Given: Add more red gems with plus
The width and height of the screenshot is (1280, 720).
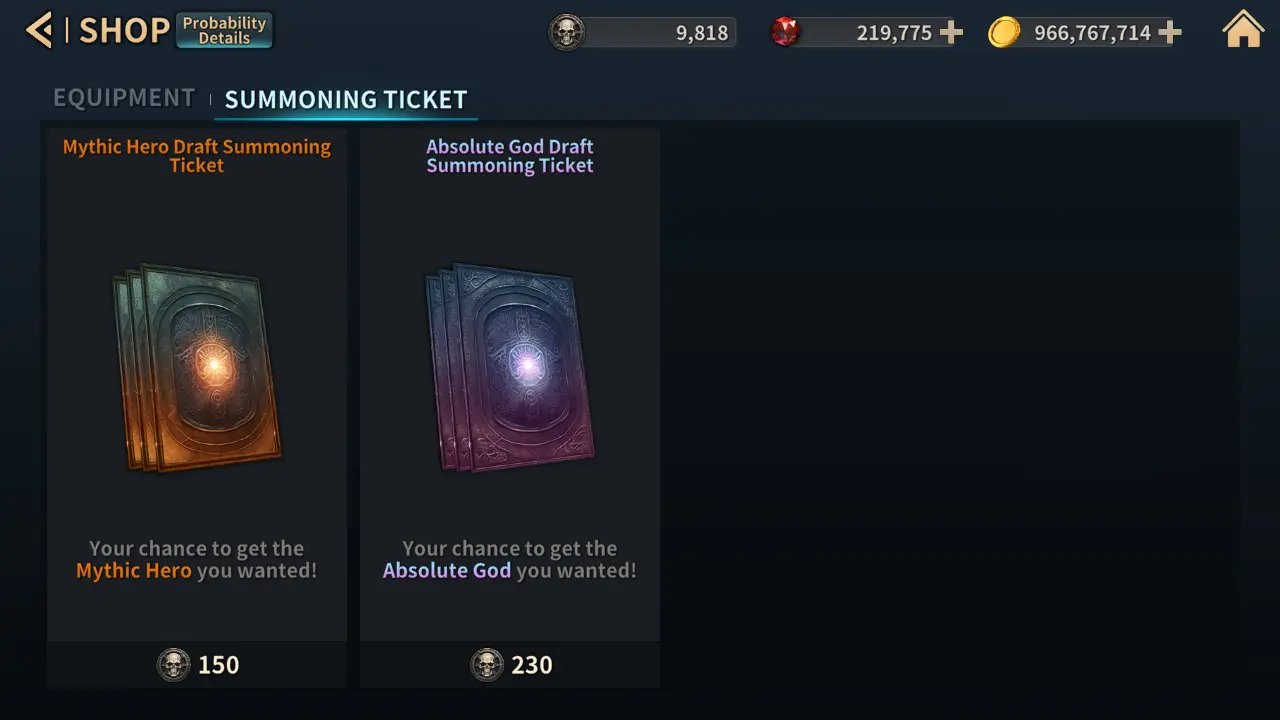Looking at the screenshot, I should pos(951,33).
